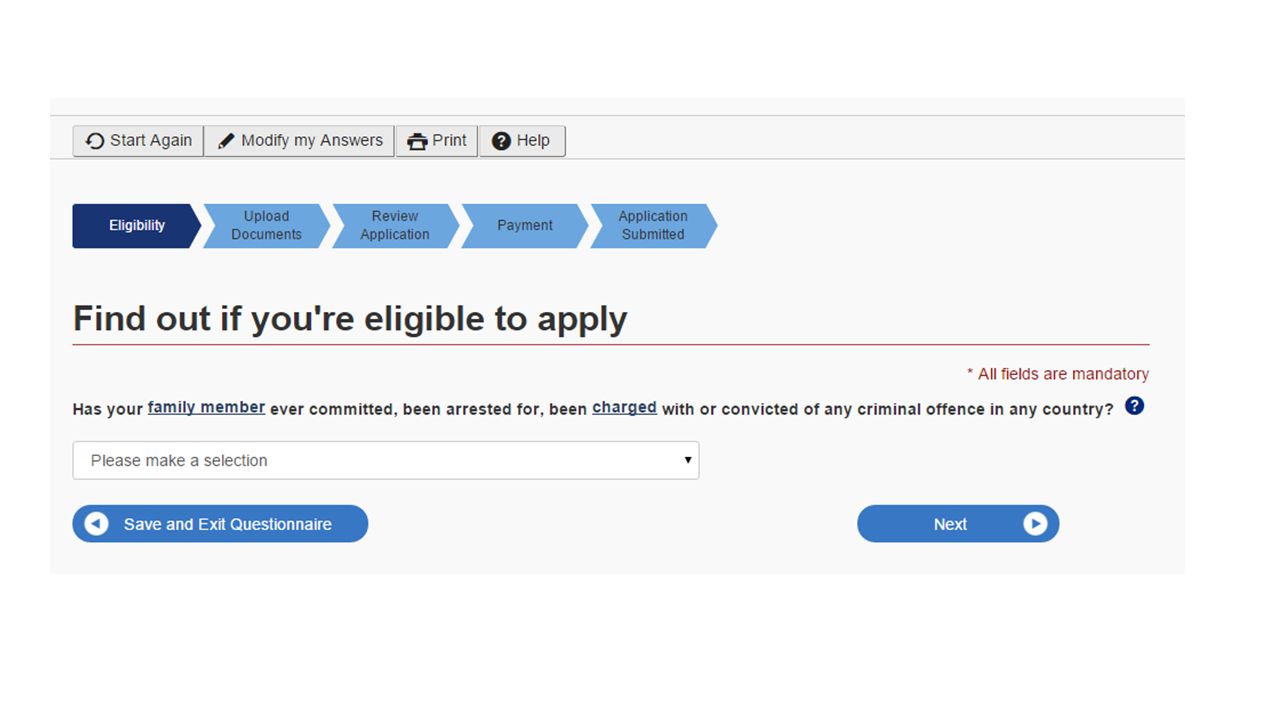Click the printer icon on Print

tap(417, 141)
